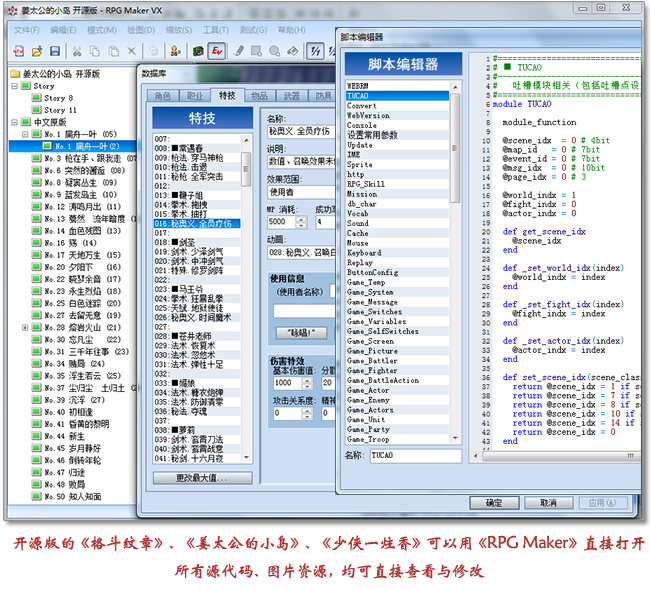Open the 模式(M) menu

(102, 30)
